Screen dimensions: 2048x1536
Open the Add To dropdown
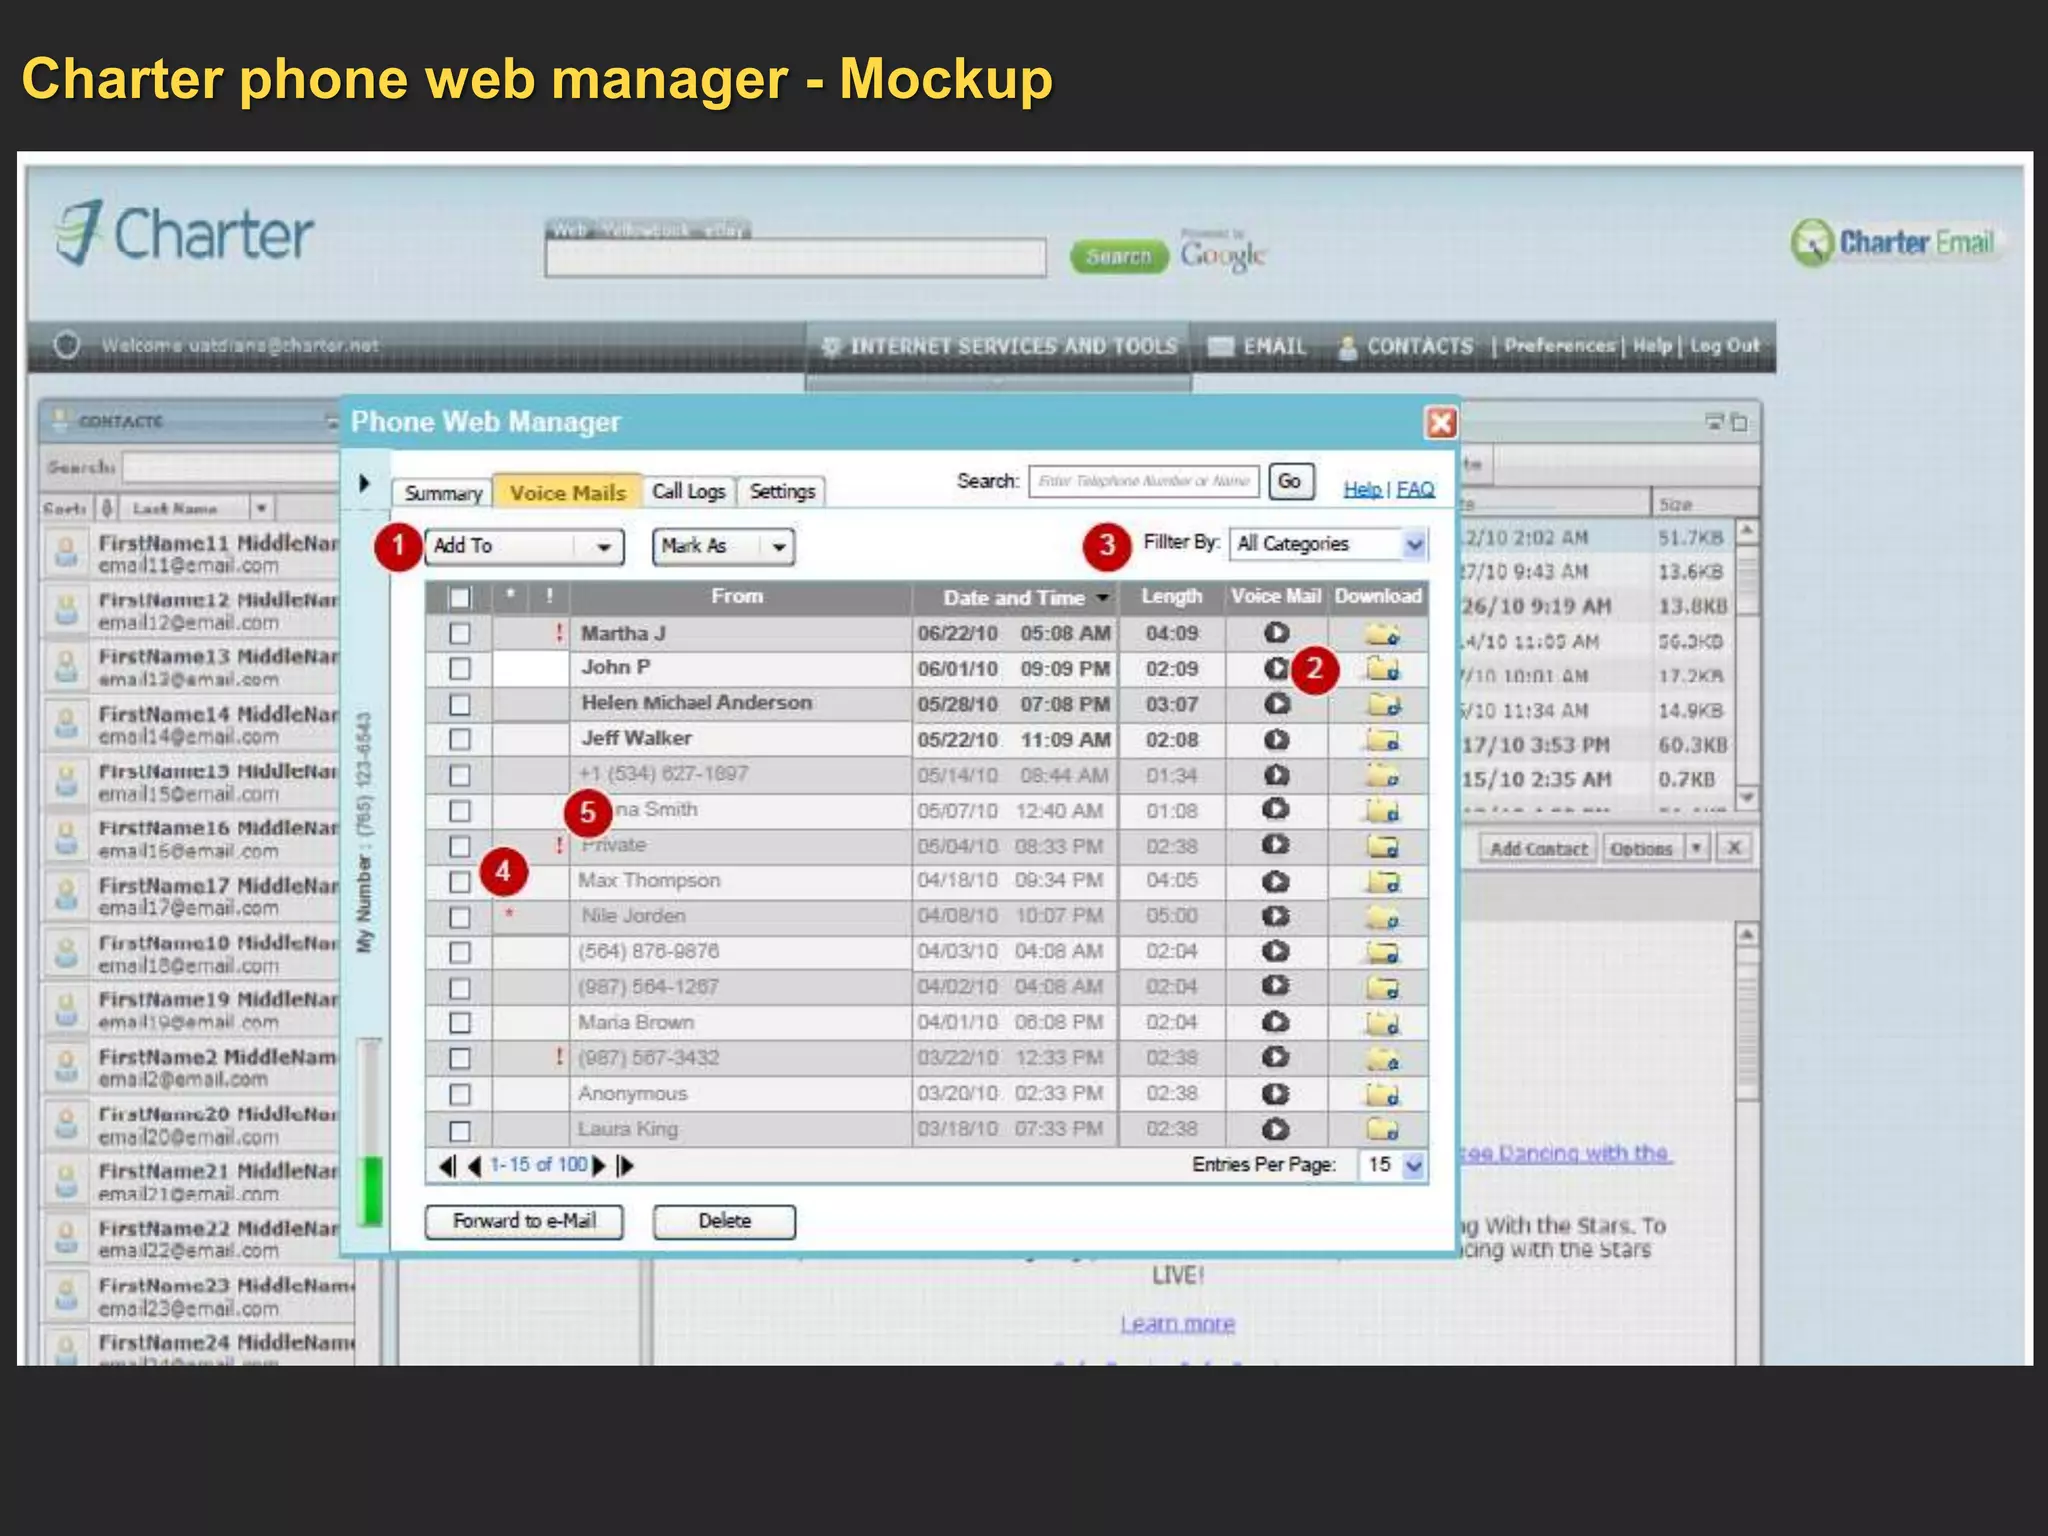point(524,546)
